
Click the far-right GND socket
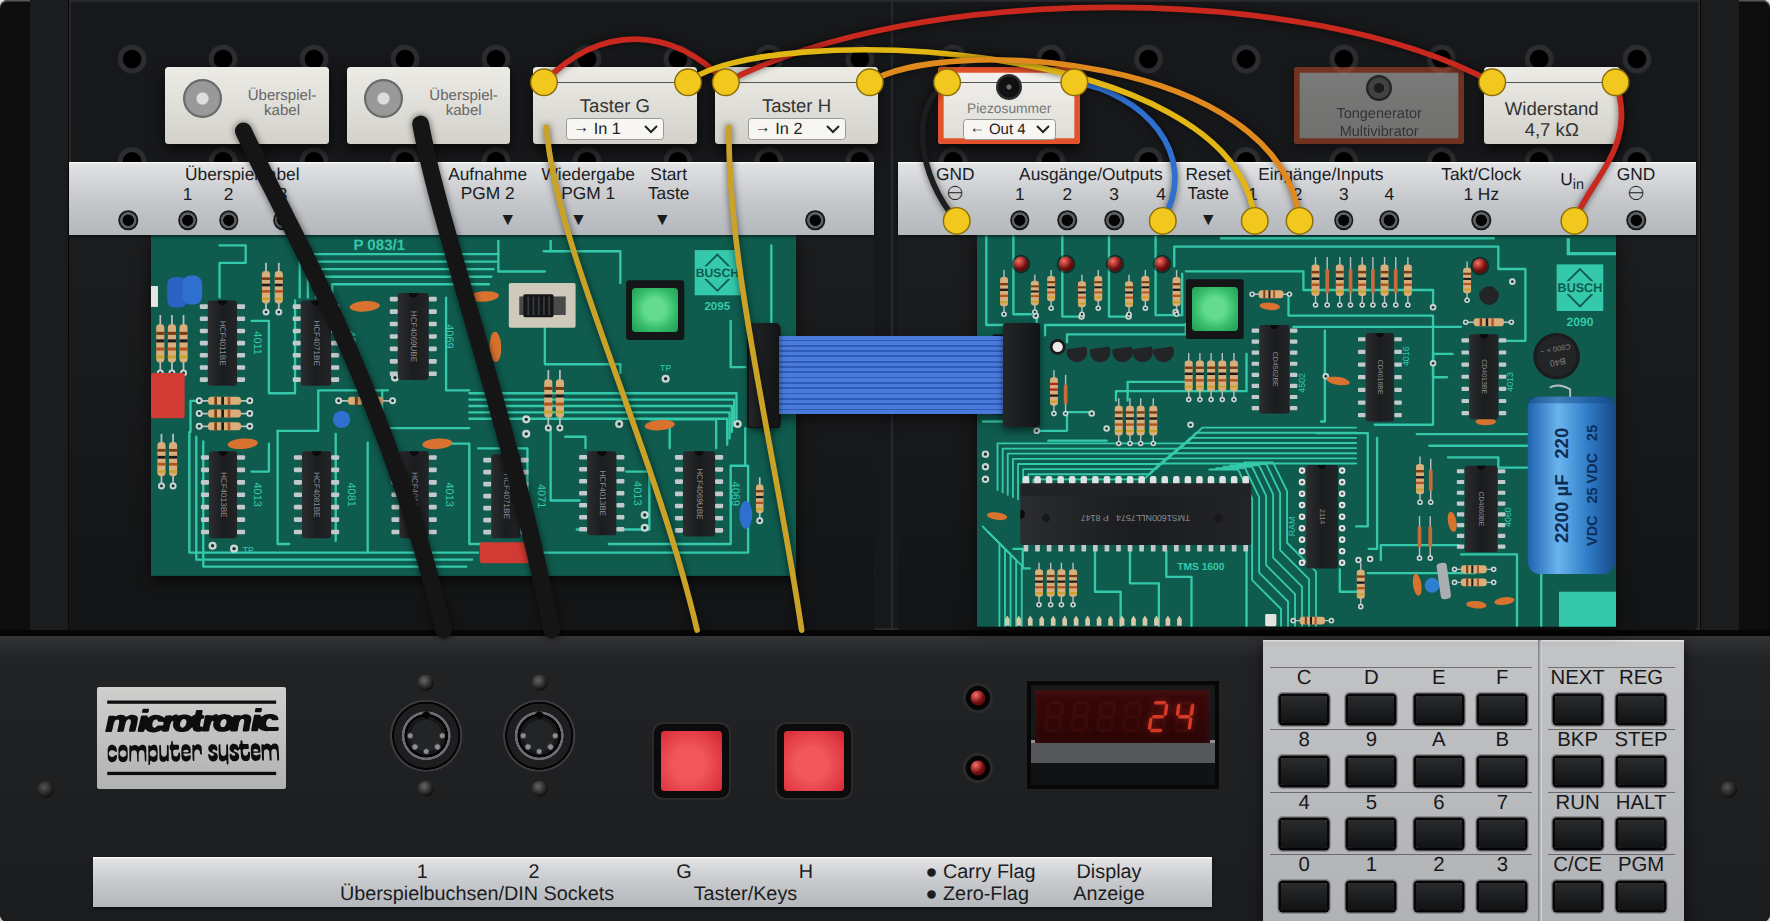1636,220
